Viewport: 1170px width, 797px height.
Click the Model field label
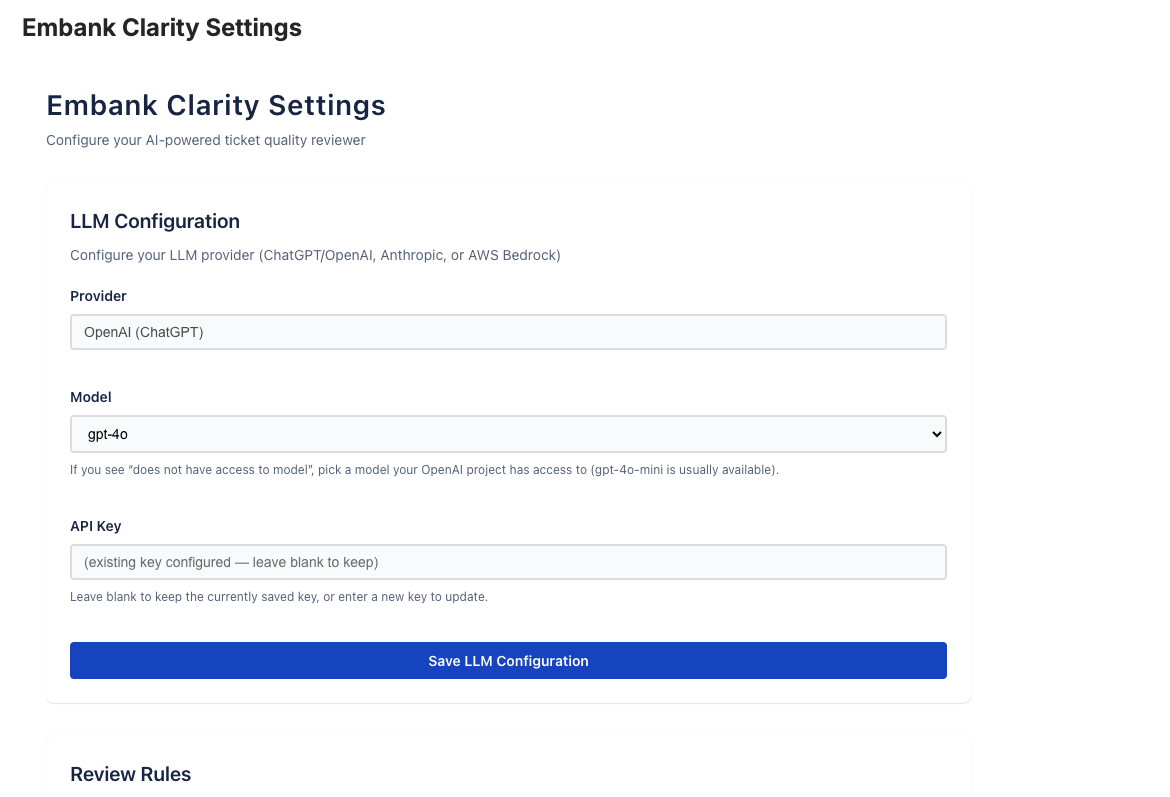(x=90, y=397)
